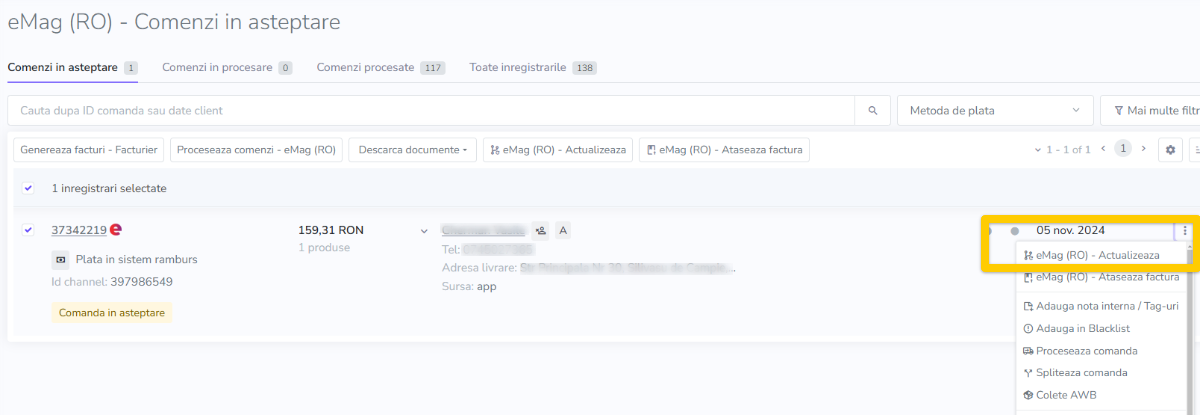The height and width of the screenshot is (415, 1200).
Task: Click the payment cash icon near Plata in sistem ramburs
Action: pos(61,260)
